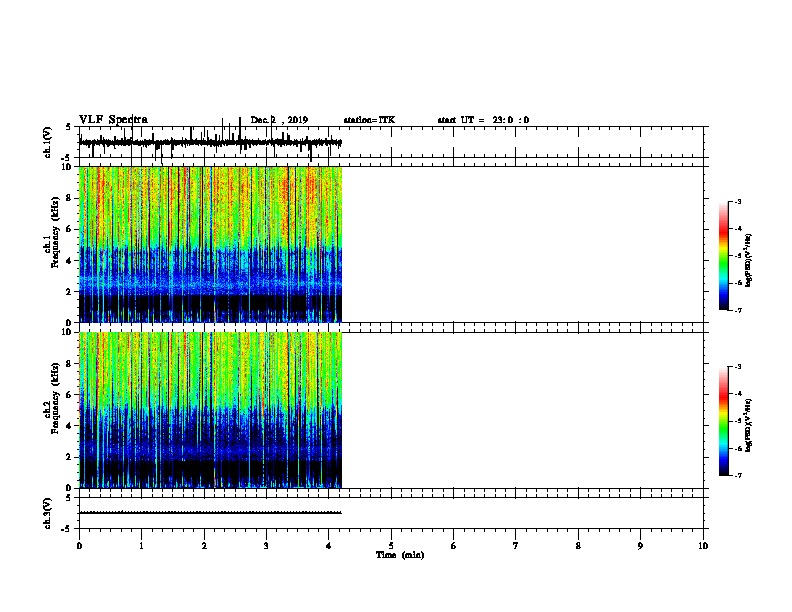Click the ch.1 Frequency (kHz) axis label

52,233
